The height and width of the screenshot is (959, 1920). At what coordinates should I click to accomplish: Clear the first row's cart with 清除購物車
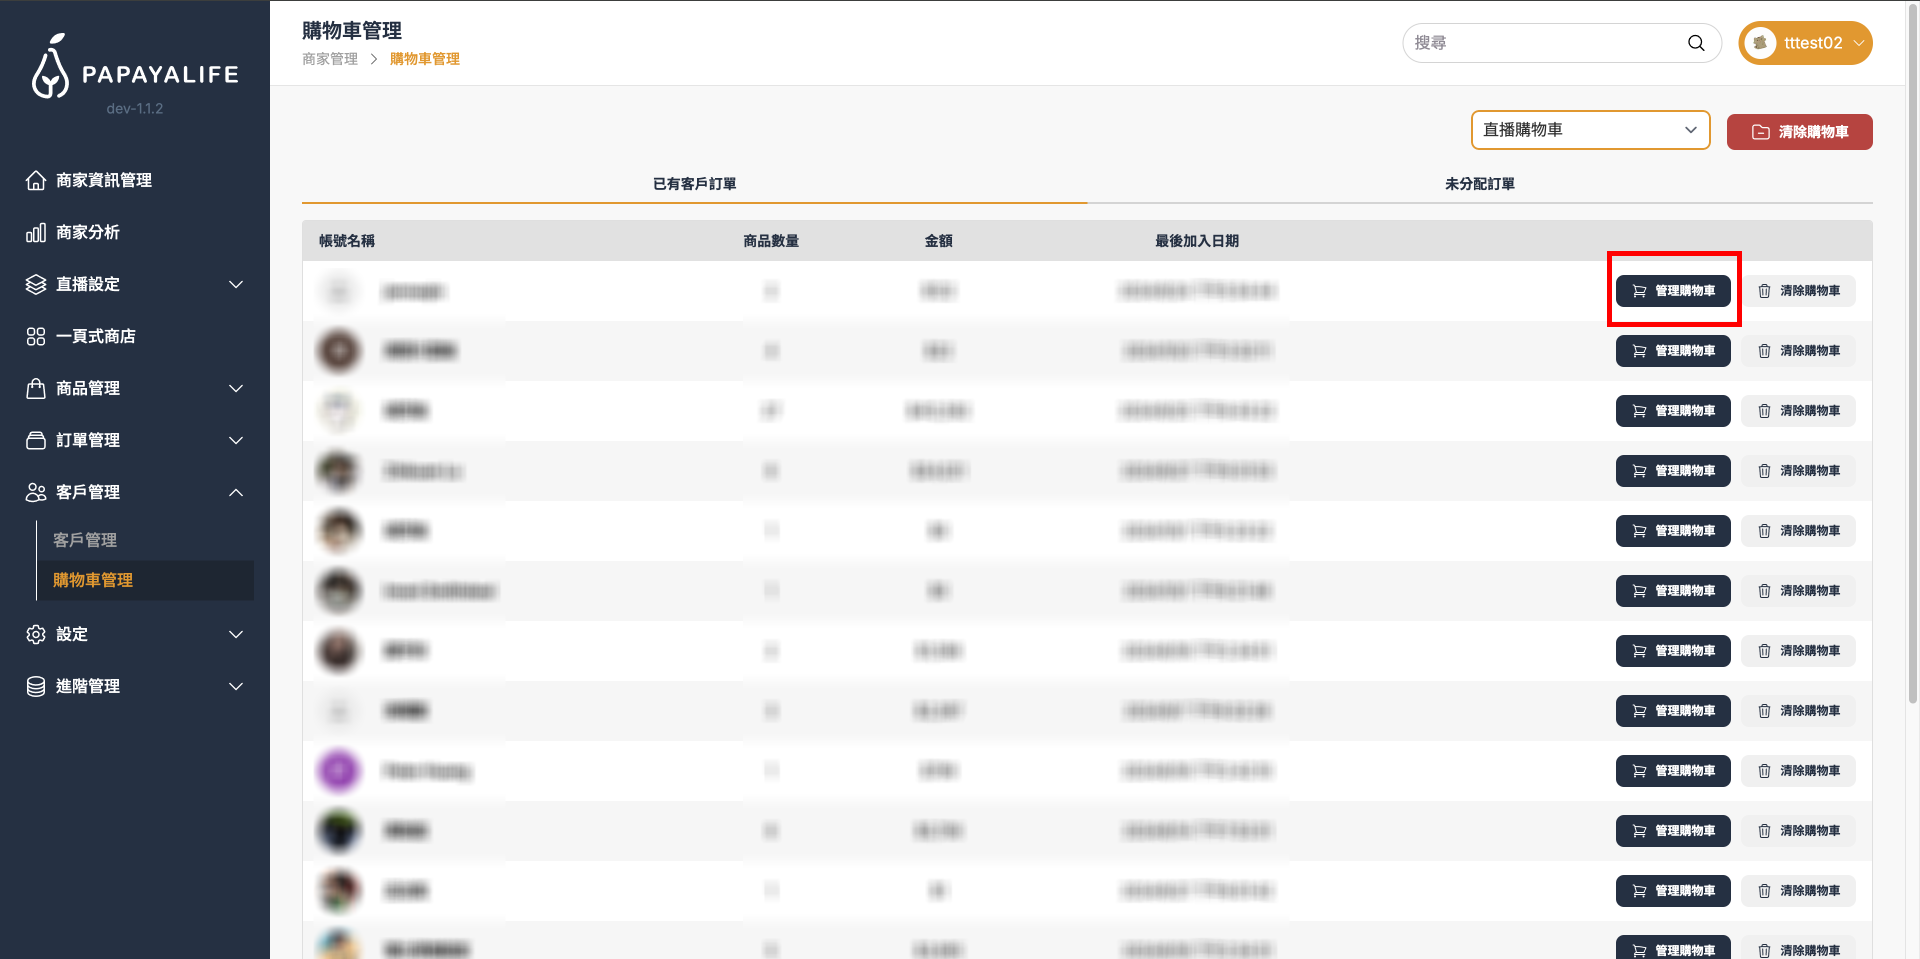[1798, 291]
